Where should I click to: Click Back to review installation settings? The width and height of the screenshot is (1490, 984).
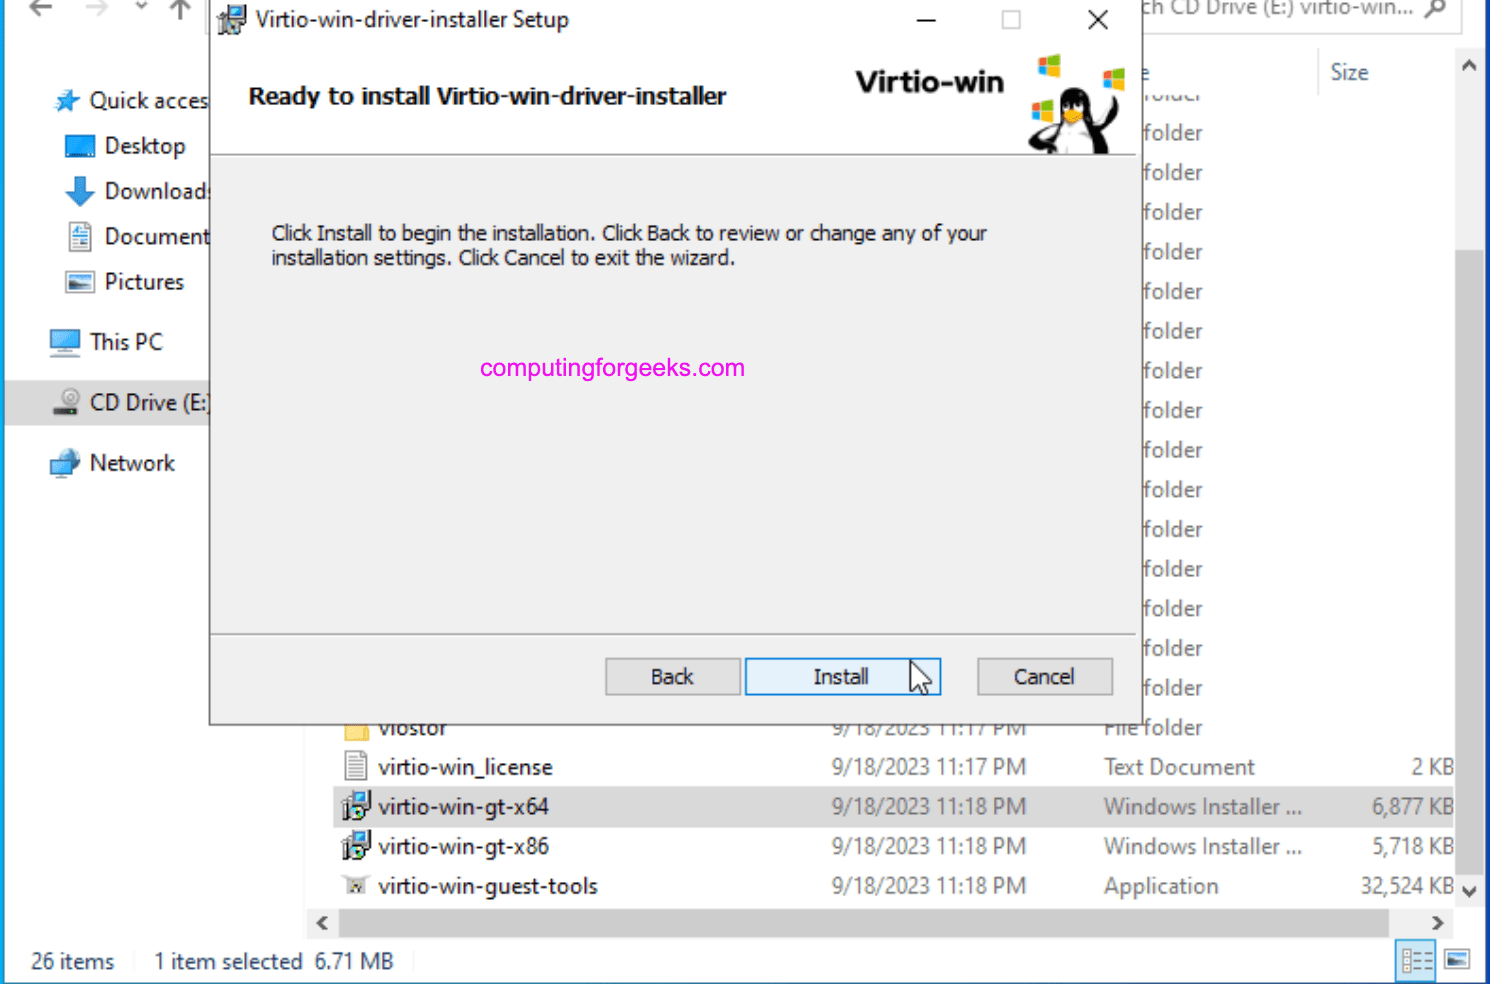click(x=672, y=676)
